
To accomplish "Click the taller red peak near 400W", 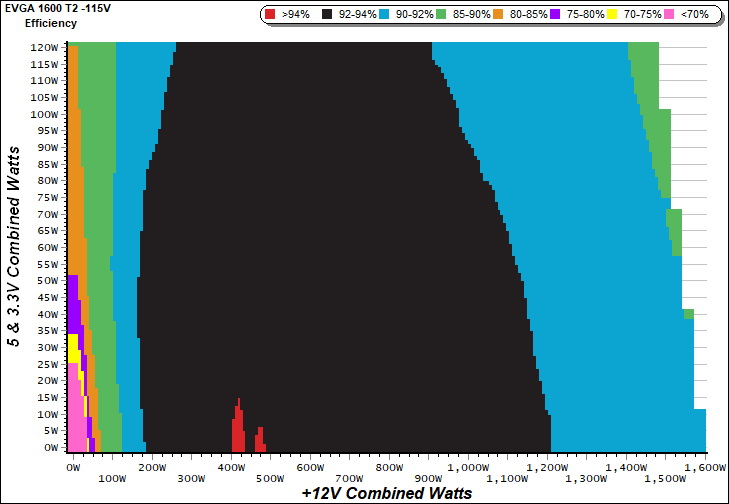I will tap(238, 426).
